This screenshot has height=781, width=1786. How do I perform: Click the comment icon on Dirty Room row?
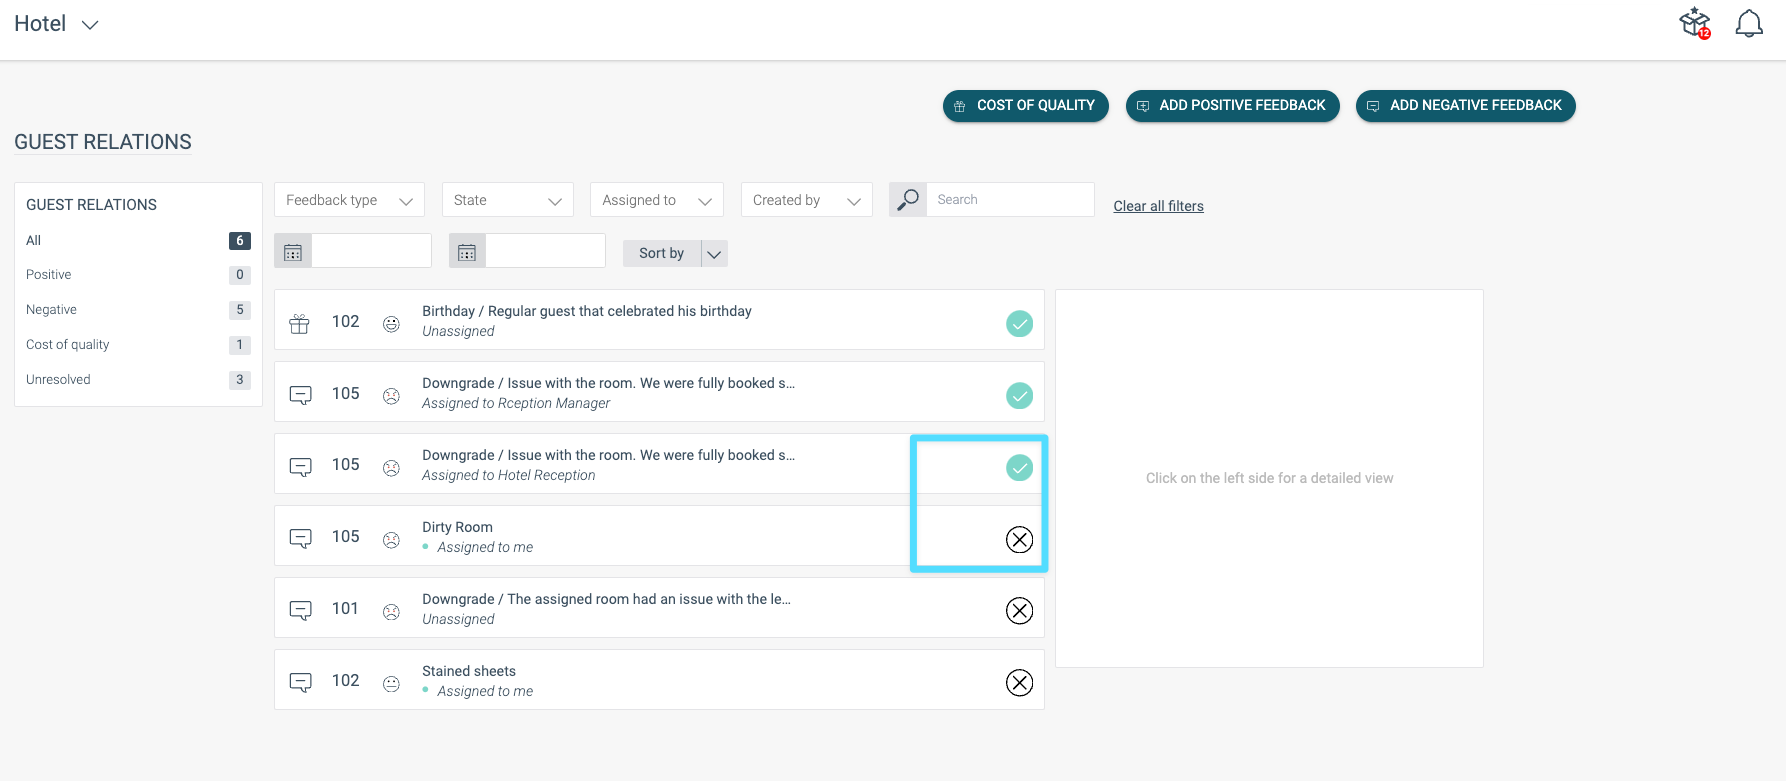coord(300,539)
